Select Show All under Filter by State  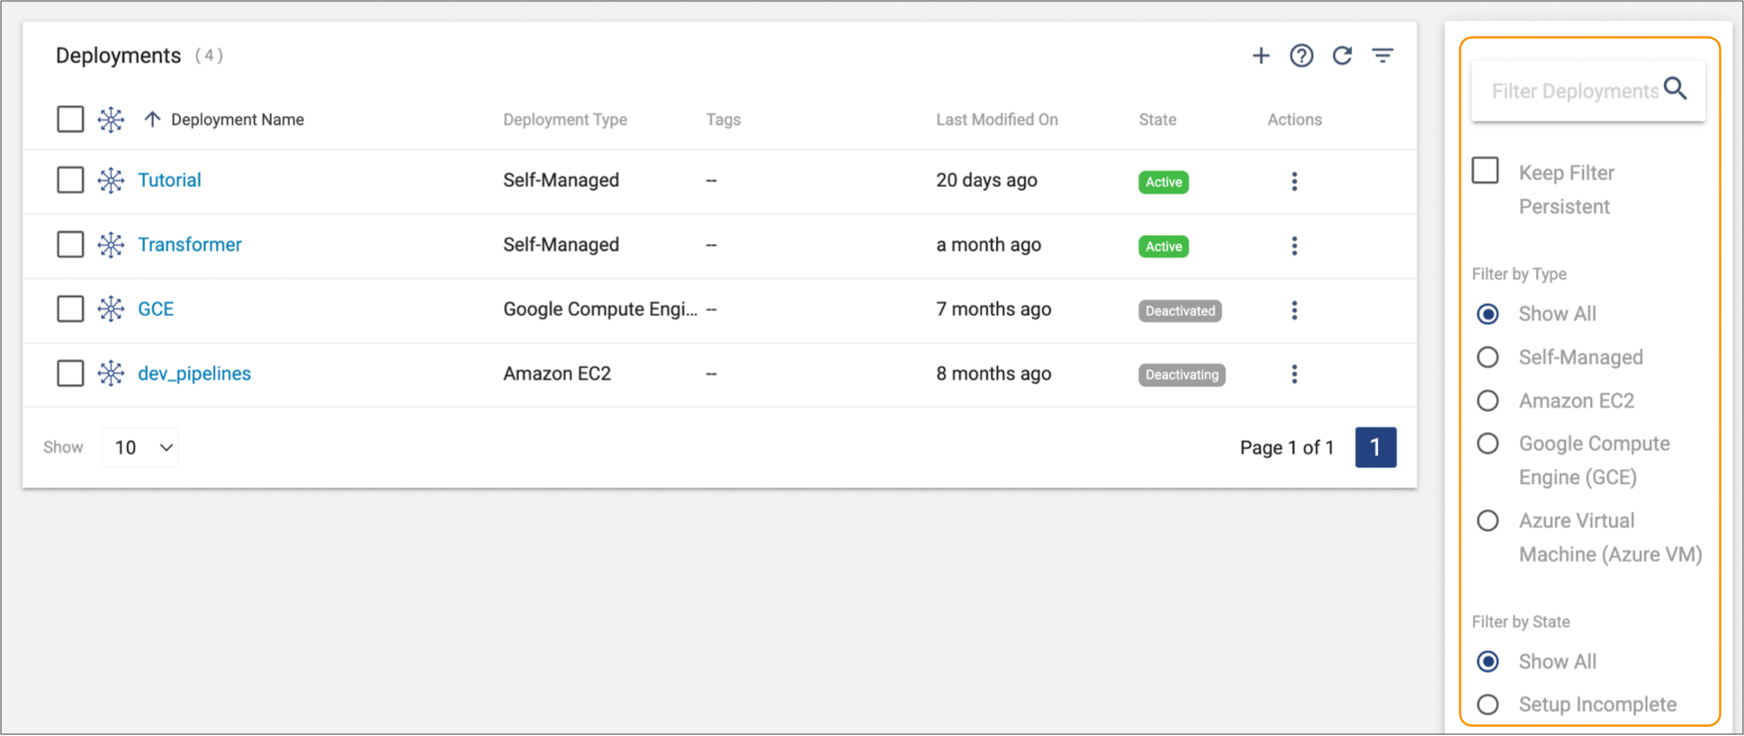1488,662
